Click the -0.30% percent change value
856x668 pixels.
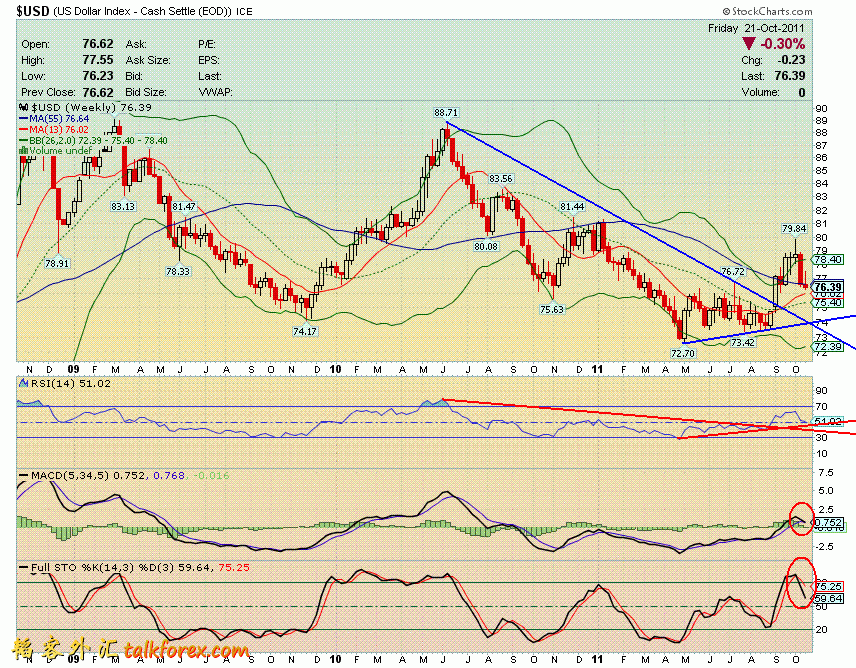point(783,44)
